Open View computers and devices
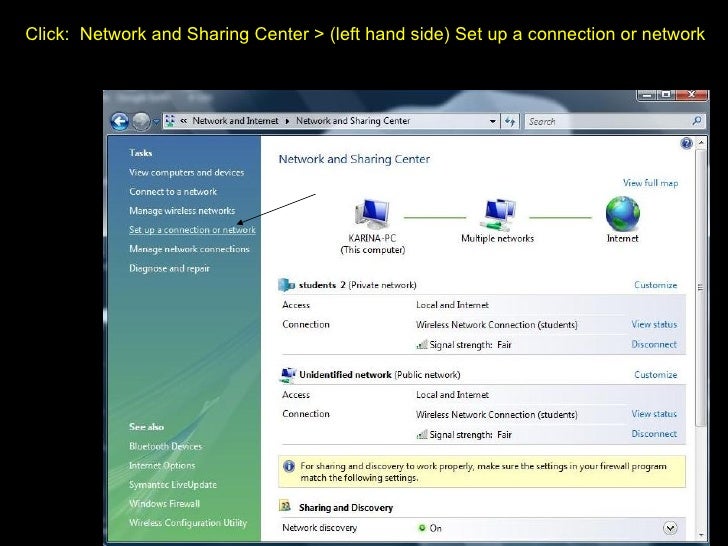 pyautogui.click(x=187, y=172)
